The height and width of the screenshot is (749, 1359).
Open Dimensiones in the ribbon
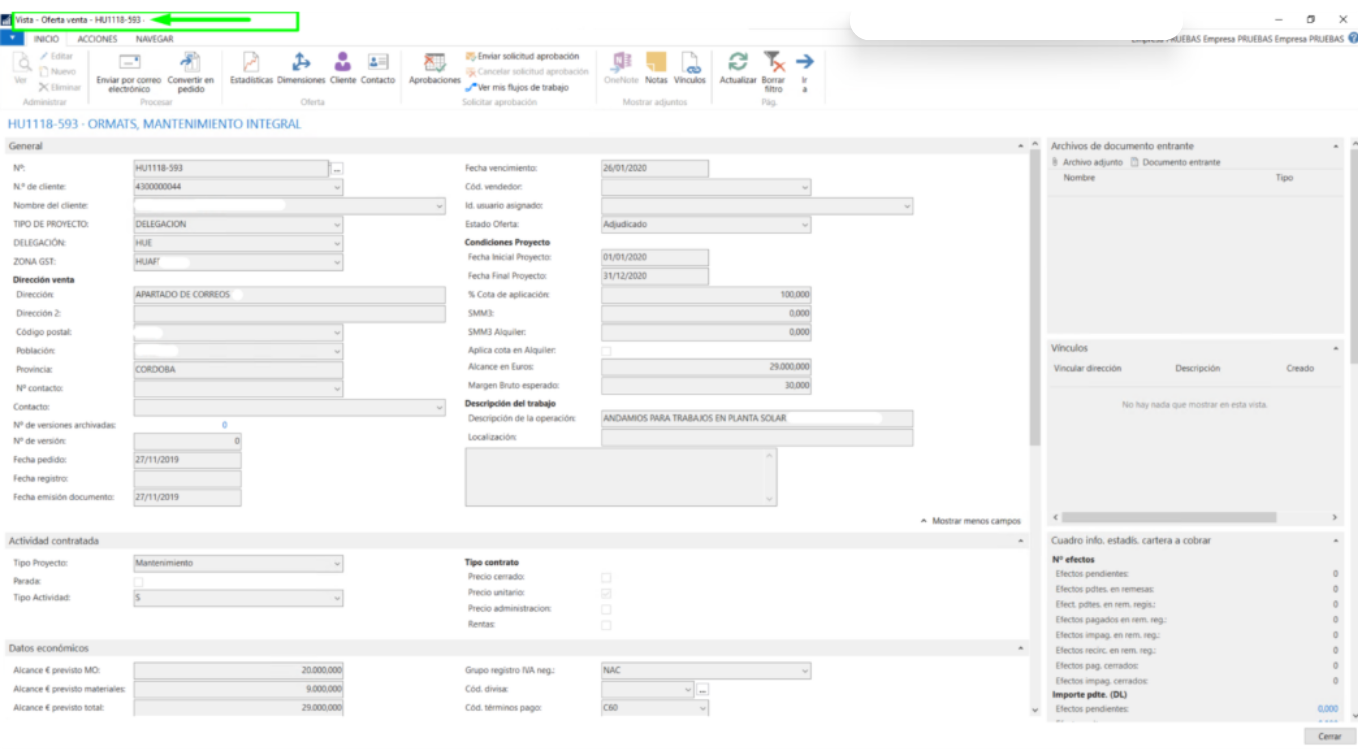[x=301, y=62]
